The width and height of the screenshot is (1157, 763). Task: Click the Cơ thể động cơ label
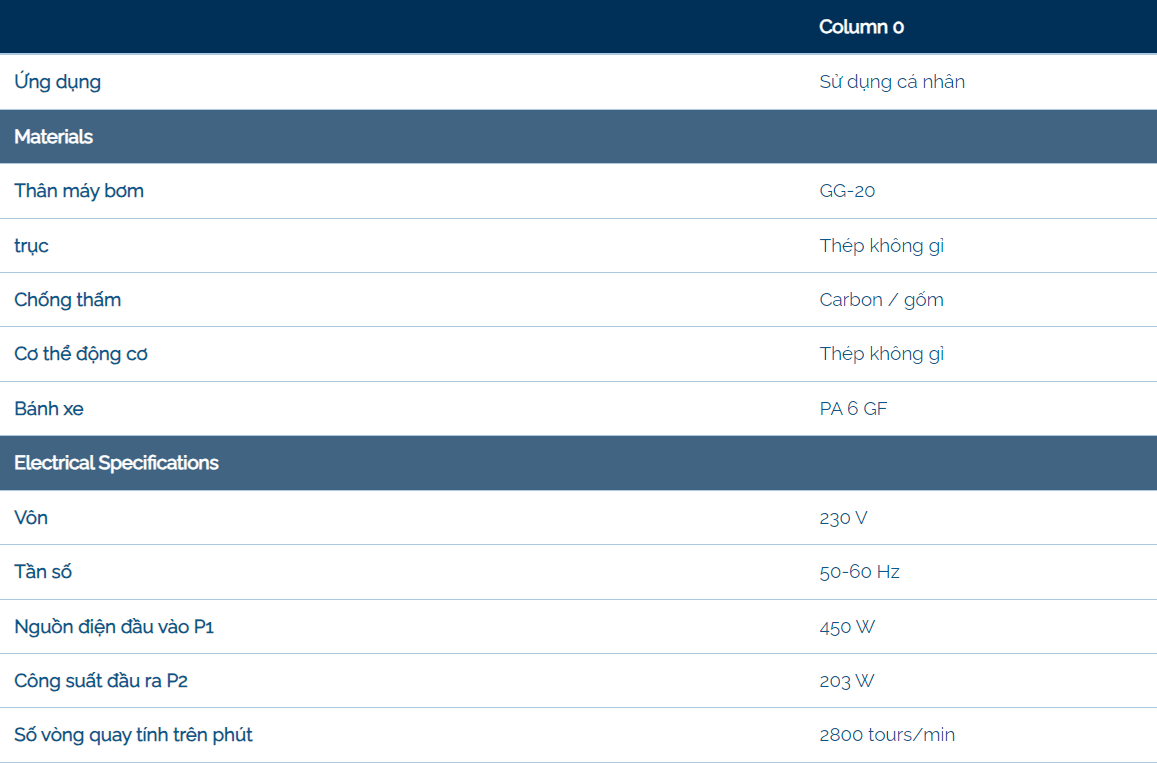pos(81,354)
